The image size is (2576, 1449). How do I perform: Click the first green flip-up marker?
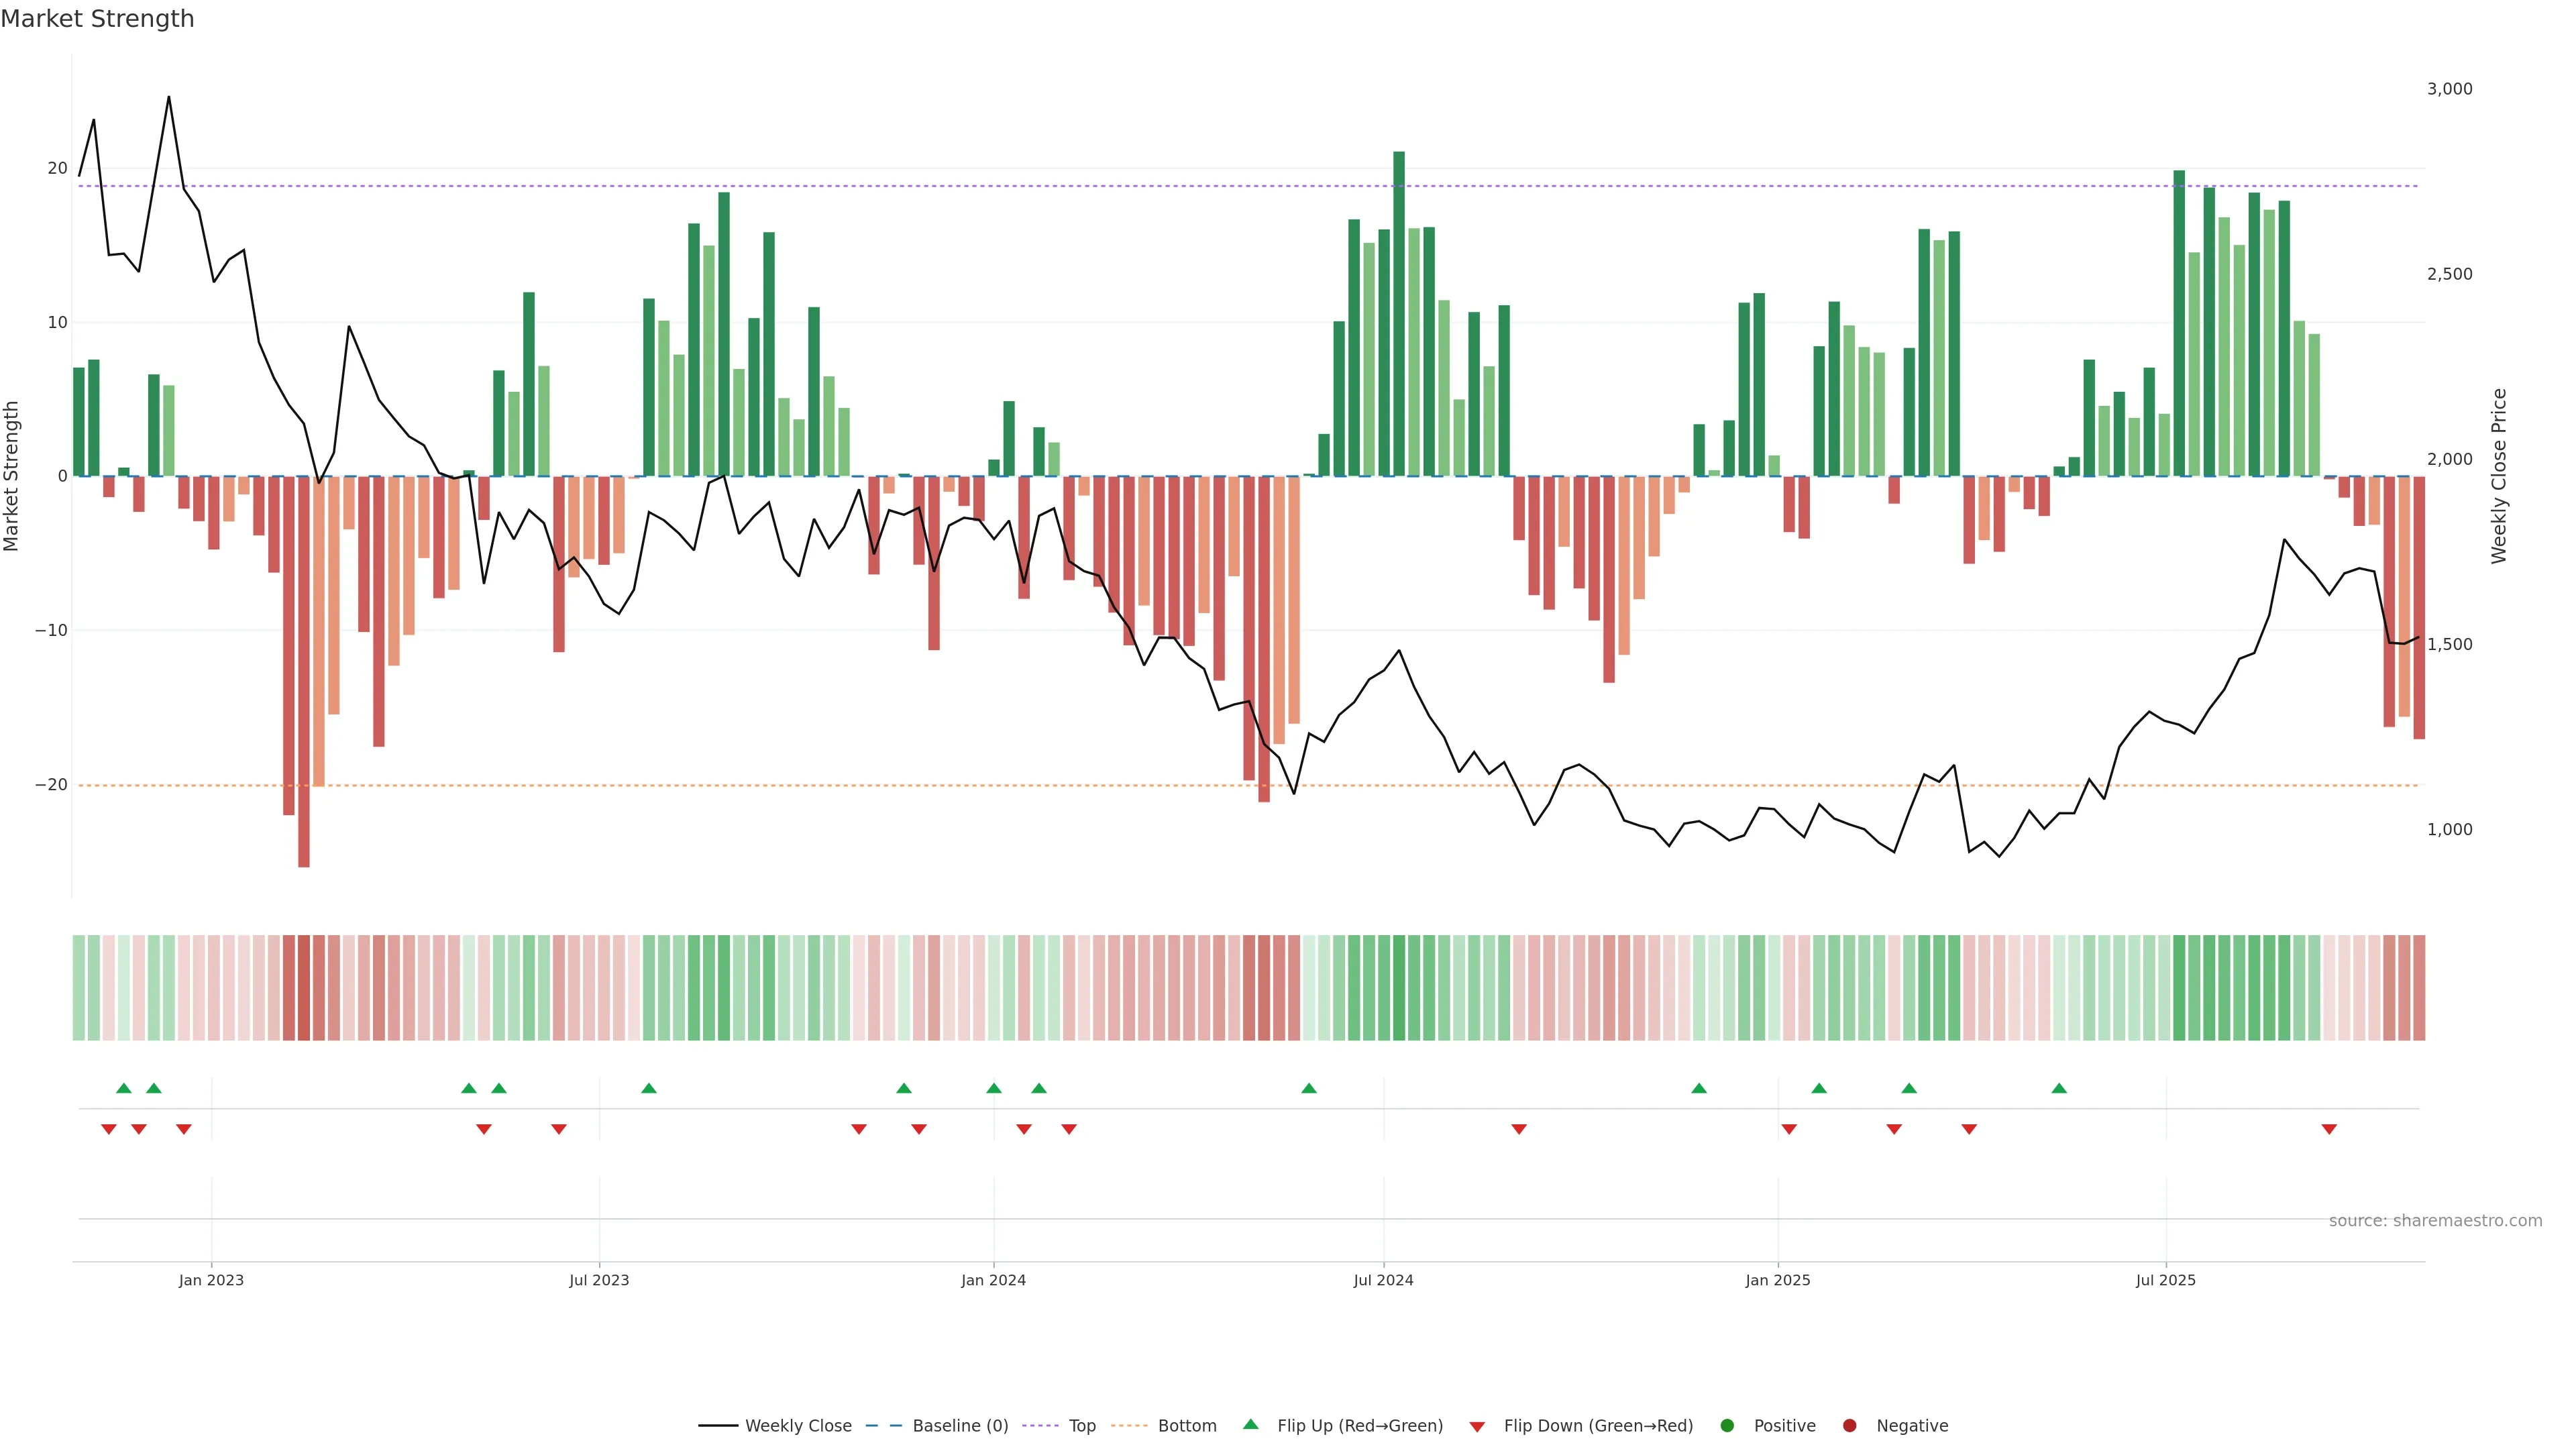click(124, 1088)
